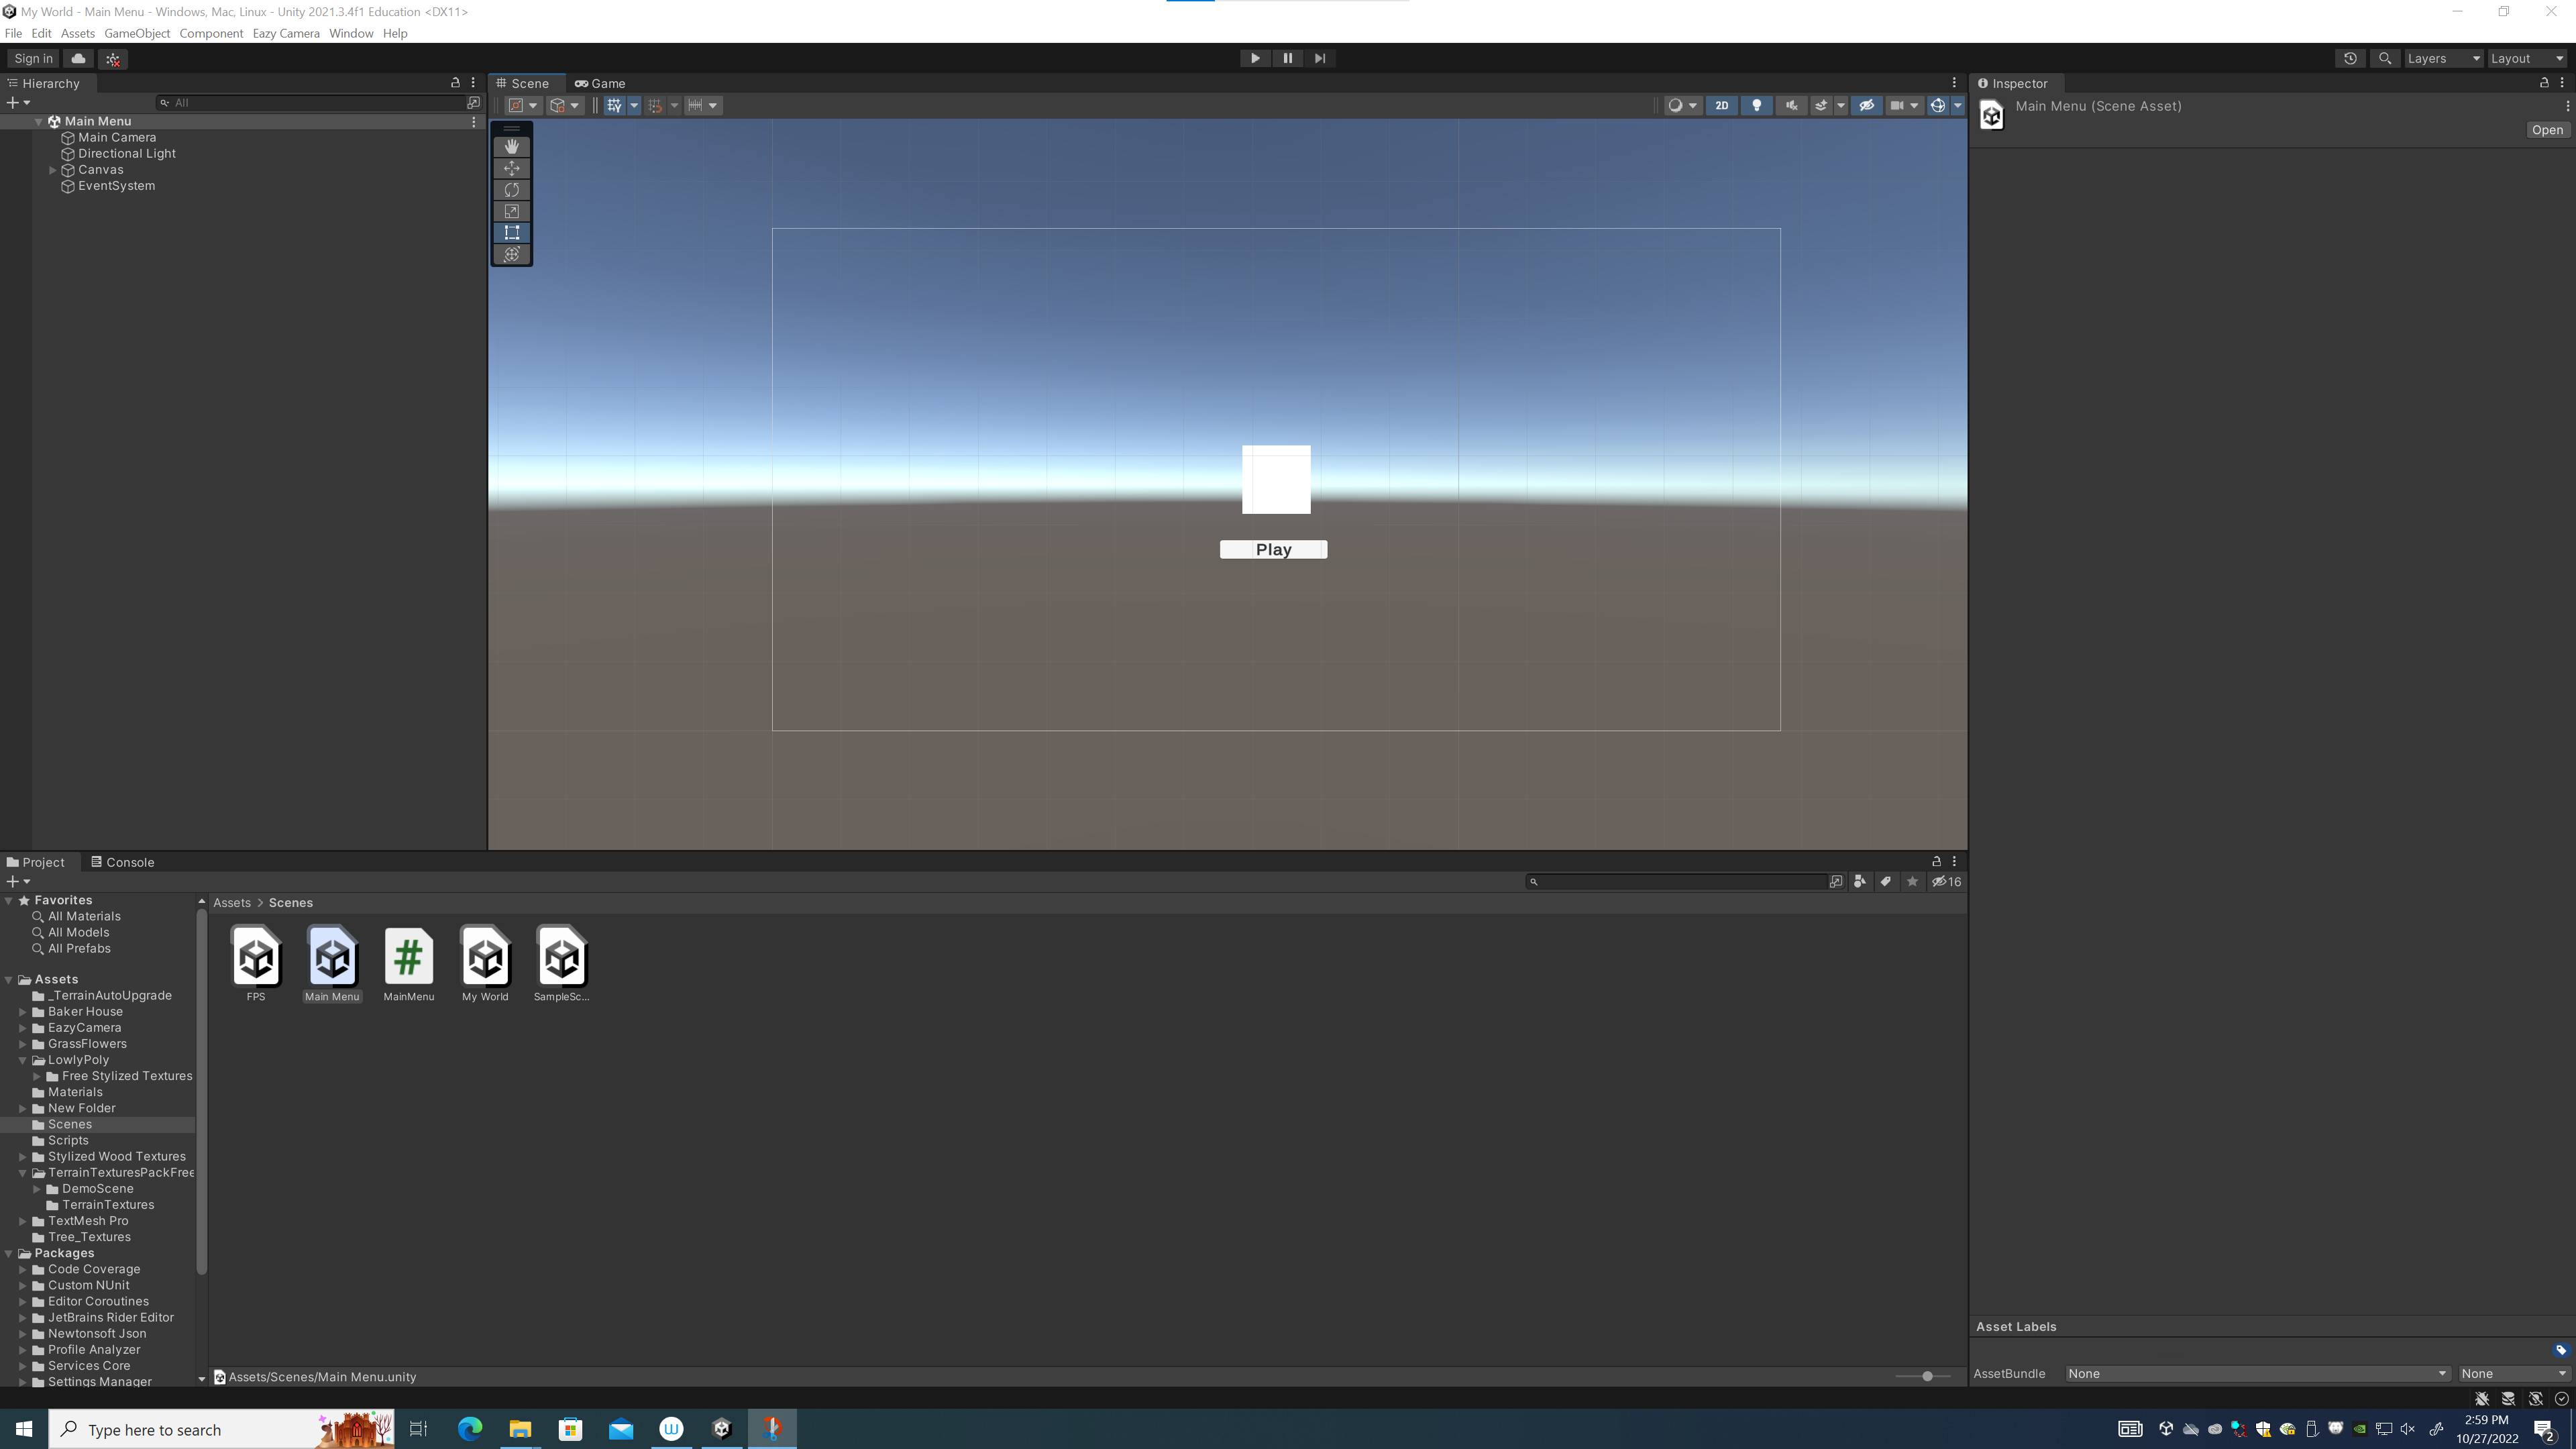The height and width of the screenshot is (1449, 2576).
Task: Click the Play button in the scene canvas
Action: tap(1273, 549)
